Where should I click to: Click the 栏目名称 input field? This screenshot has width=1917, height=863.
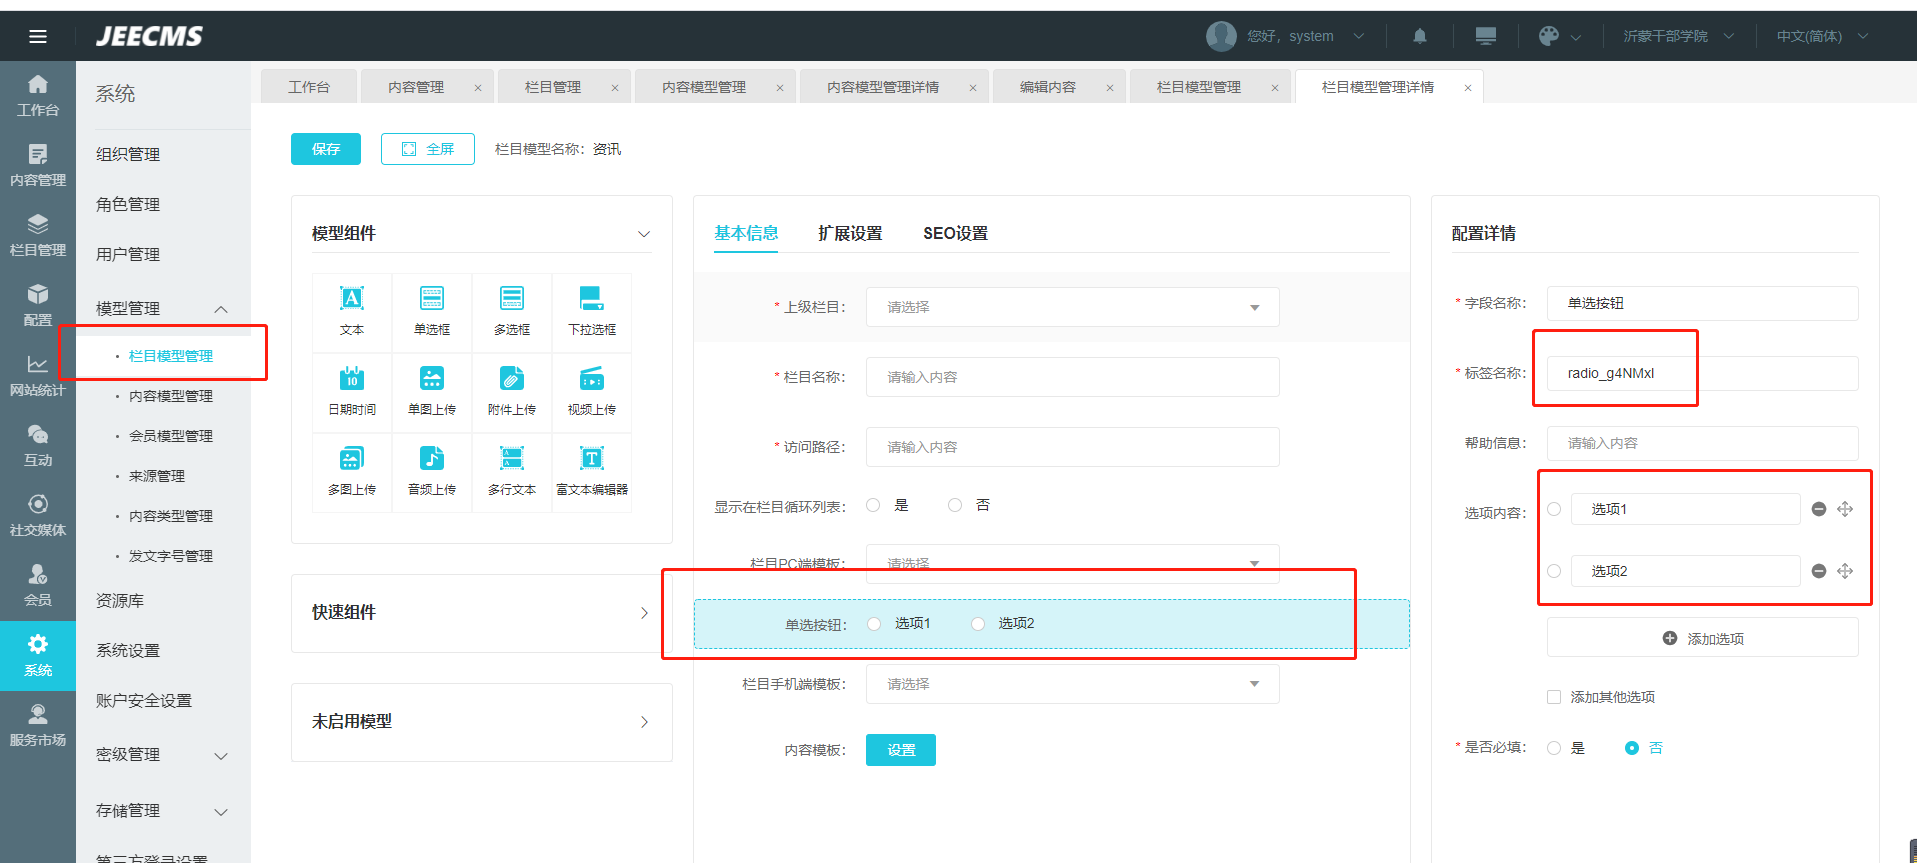point(1072,377)
